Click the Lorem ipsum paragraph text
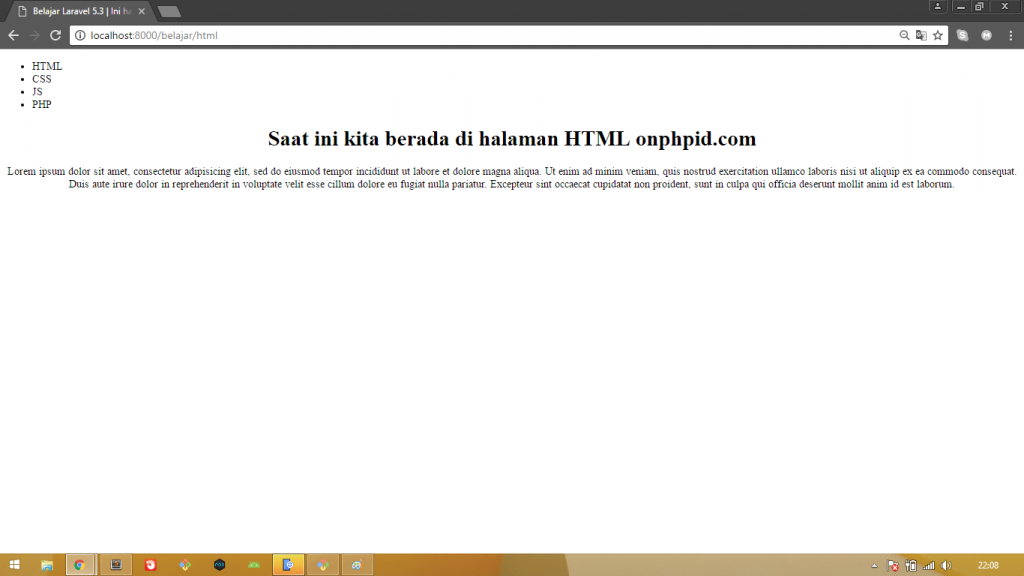This screenshot has height=576, width=1024. [512, 178]
